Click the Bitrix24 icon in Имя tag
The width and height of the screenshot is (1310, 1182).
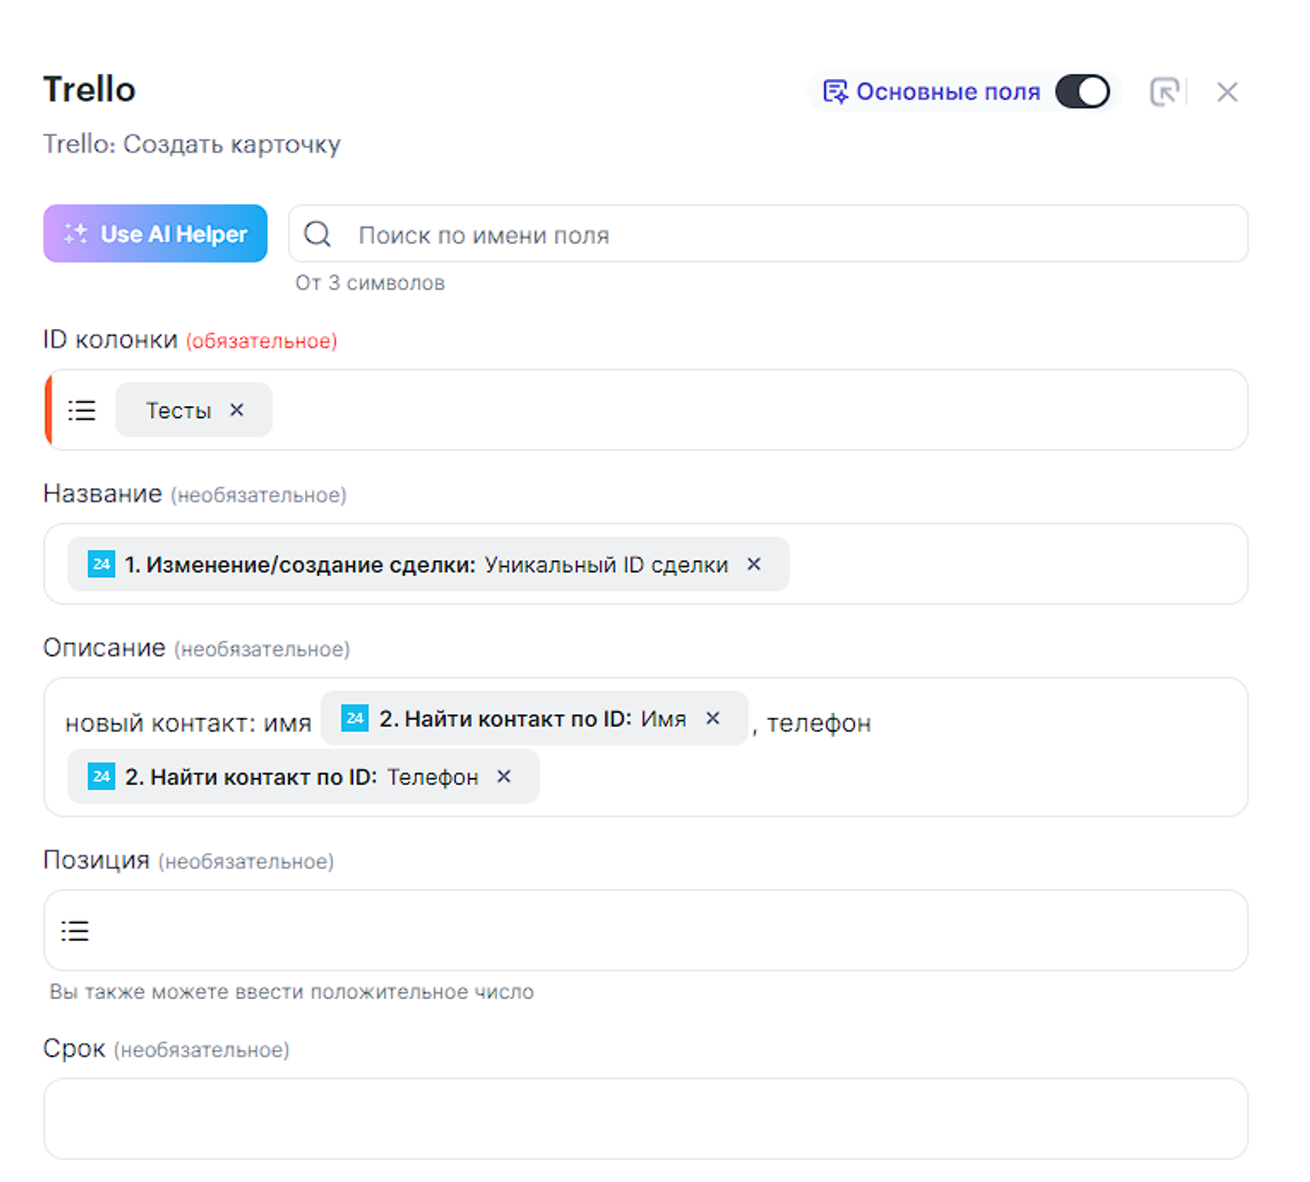coord(355,718)
